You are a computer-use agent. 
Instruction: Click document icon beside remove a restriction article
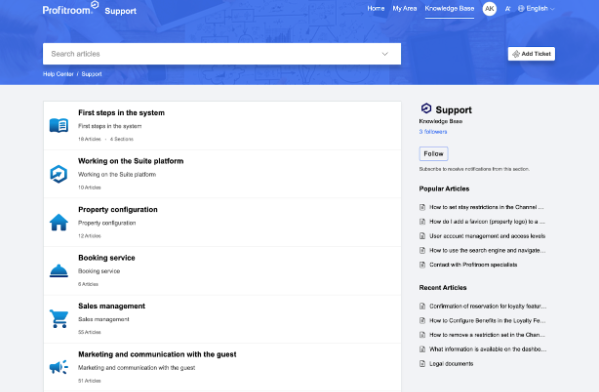(x=422, y=335)
